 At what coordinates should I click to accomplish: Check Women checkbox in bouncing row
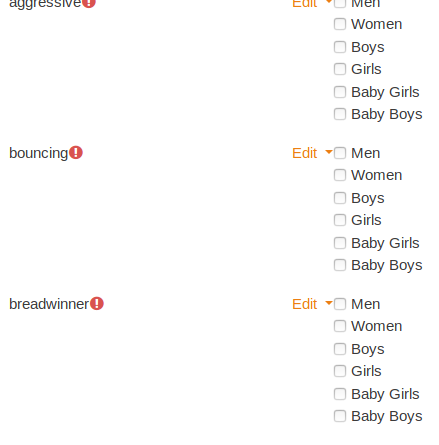tap(340, 175)
